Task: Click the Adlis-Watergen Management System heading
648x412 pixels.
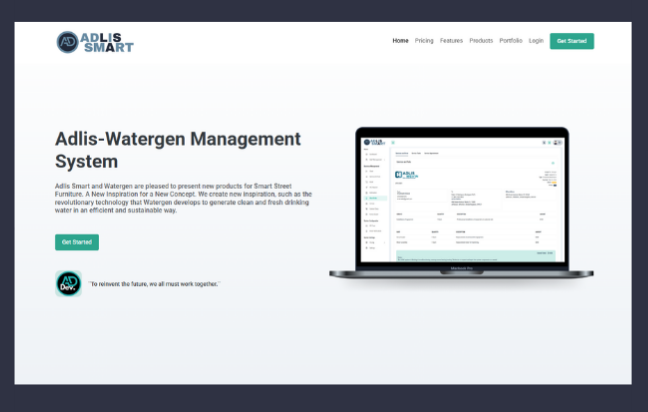Action: (x=177, y=149)
